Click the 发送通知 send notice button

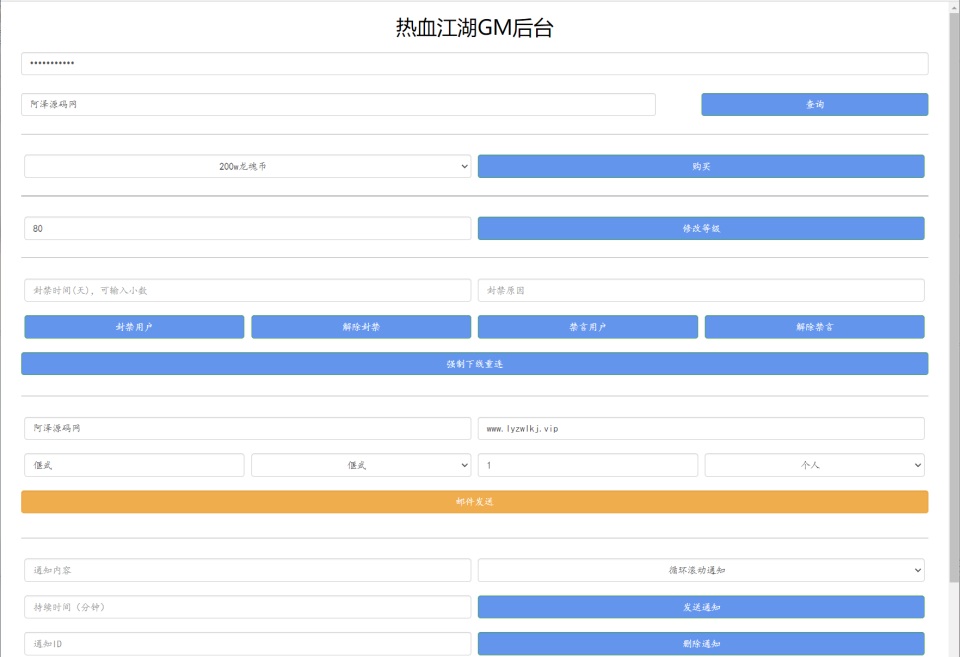[700, 607]
